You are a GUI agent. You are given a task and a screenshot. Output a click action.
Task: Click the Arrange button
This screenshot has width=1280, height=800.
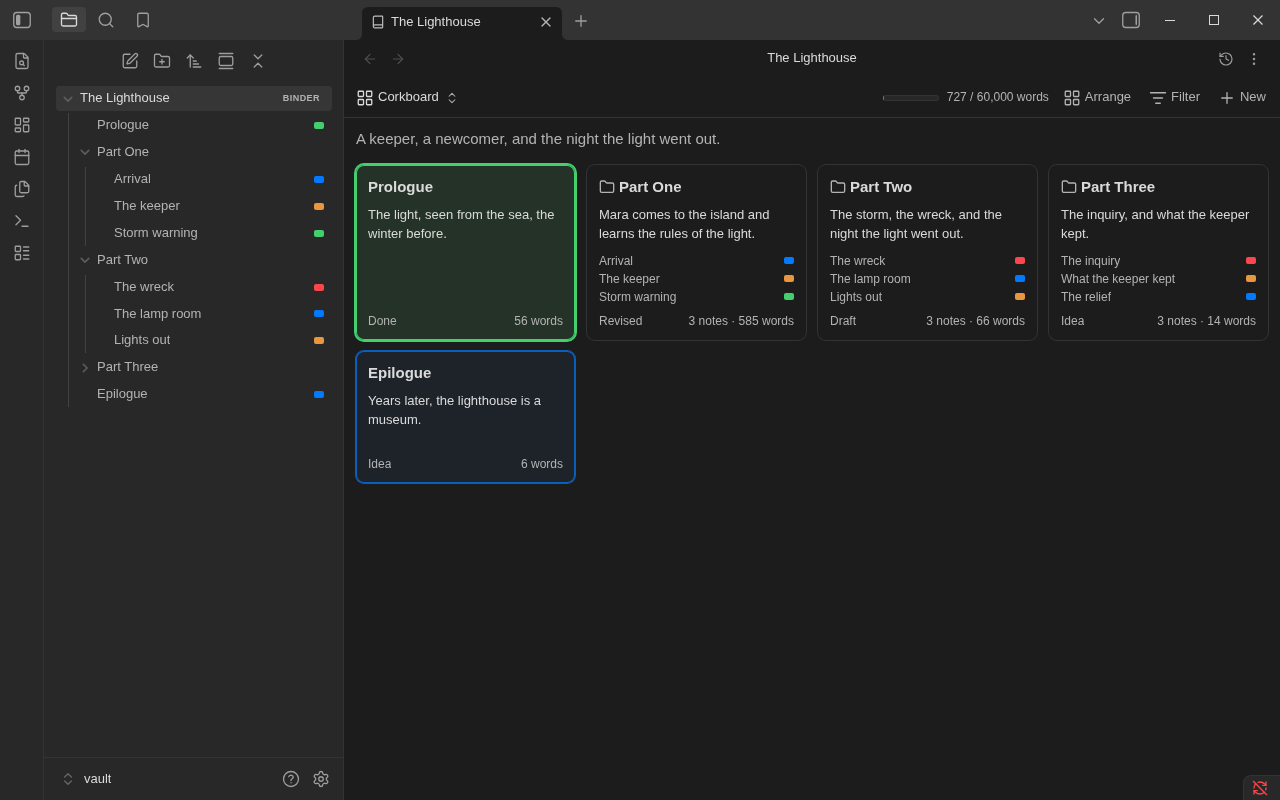tap(1097, 97)
